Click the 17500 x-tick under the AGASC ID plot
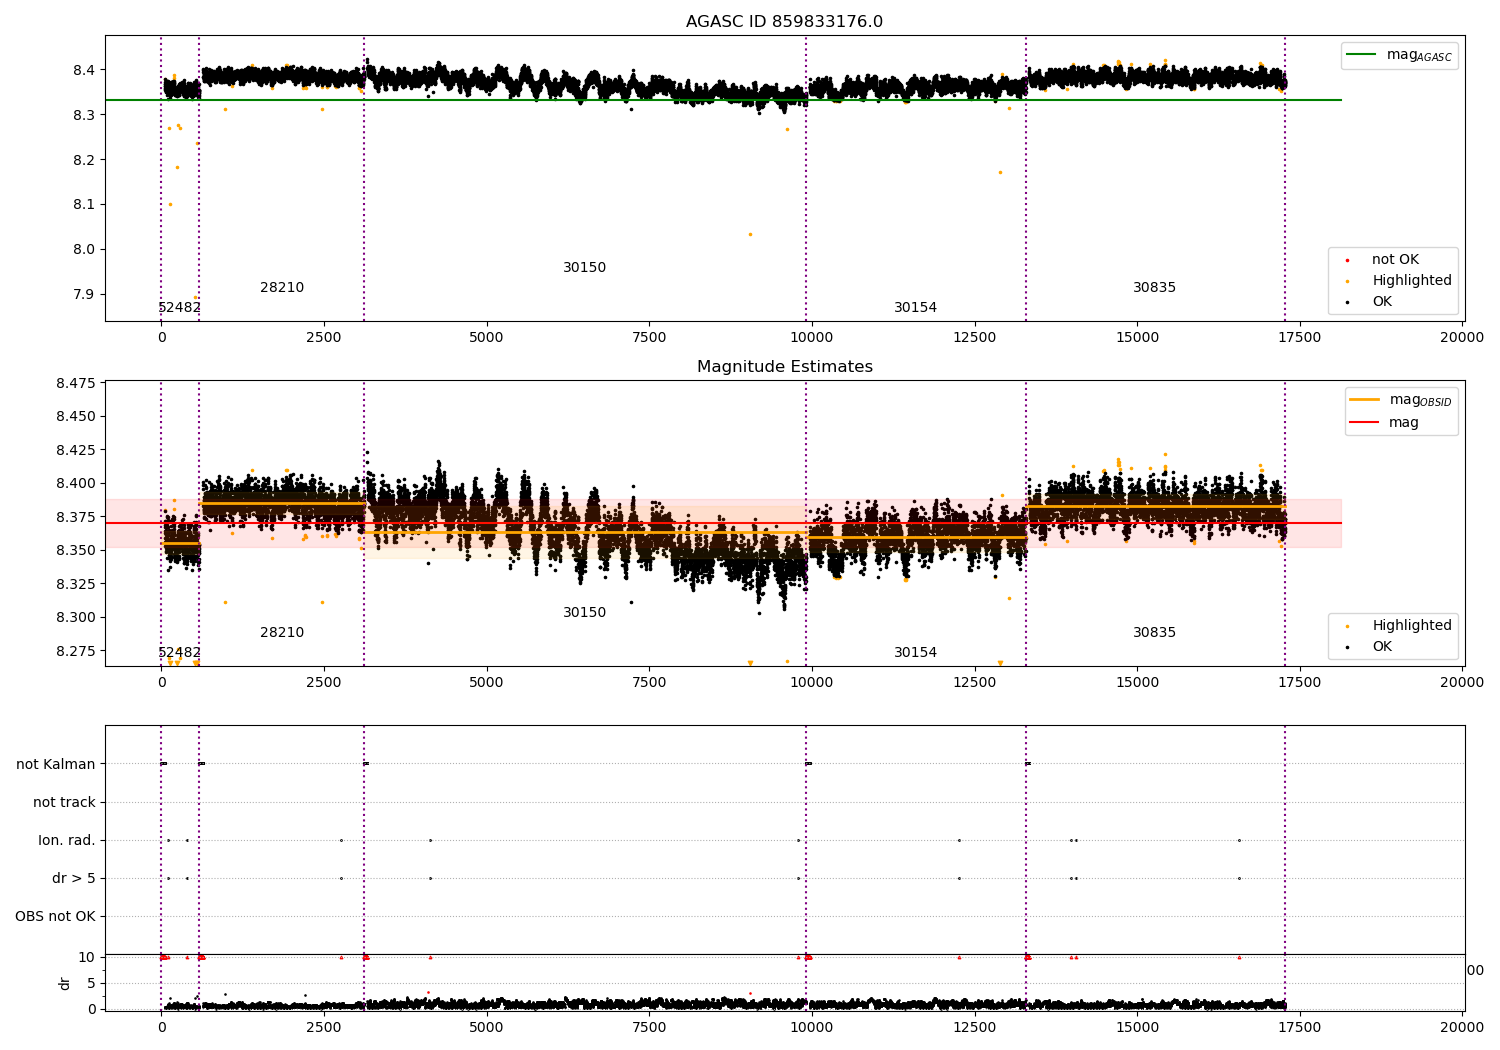Image resolution: width=1500 pixels, height=1050 pixels. [1300, 338]
